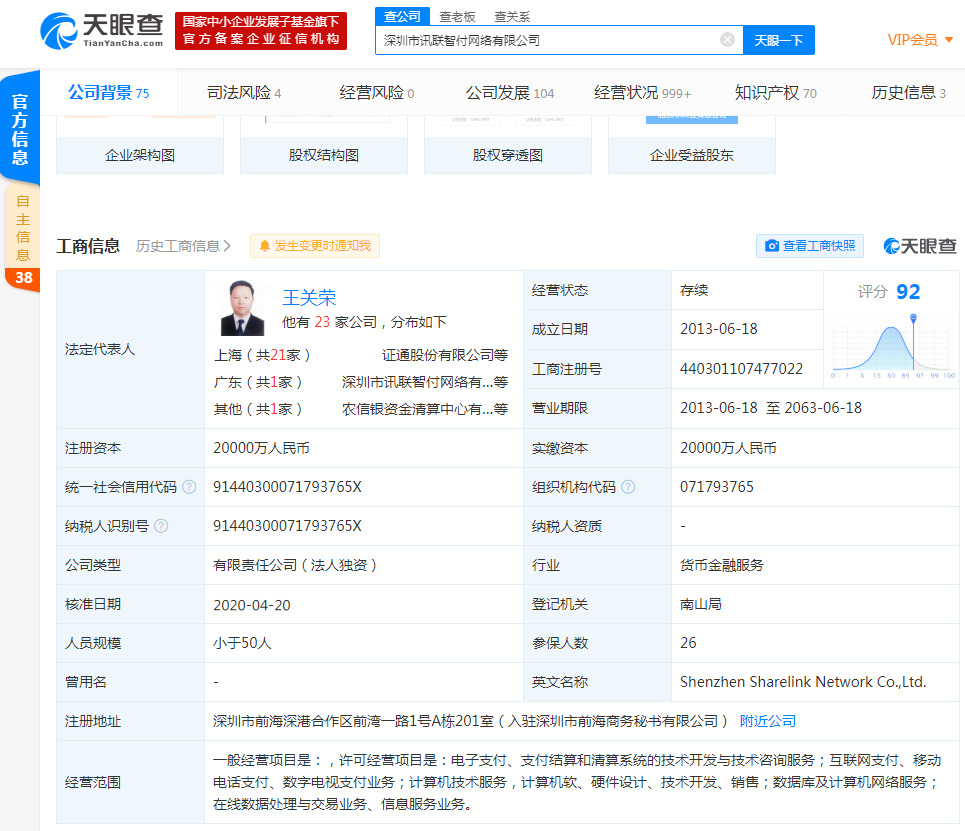Viewport: 965px width, 831px height.
Task: Open the 司法风险 tab
Action: point(244,93)
